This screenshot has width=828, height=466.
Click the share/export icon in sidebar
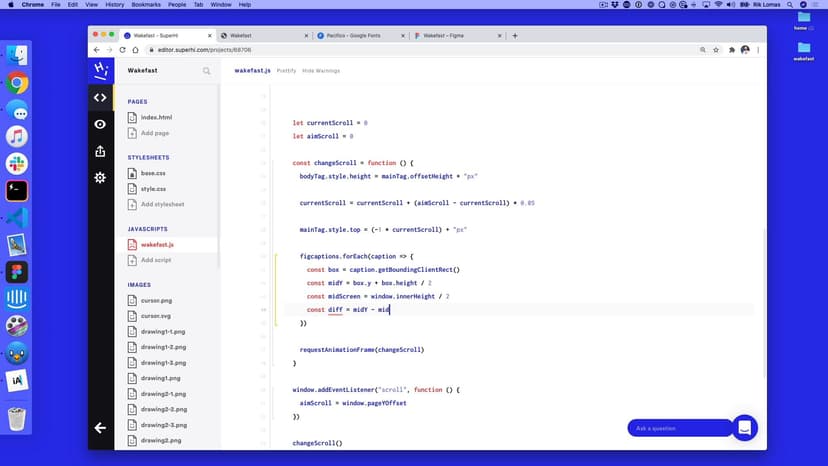pyautogui.click(x=100, y=151)
